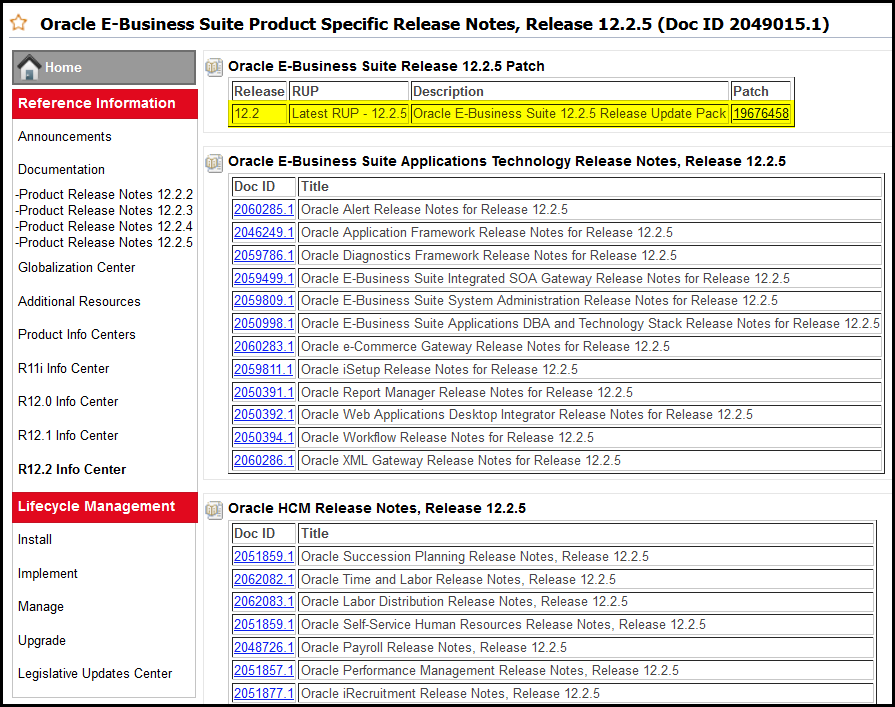Click 'Oracle XML Gateway Release Notes' title
This screenshot has height=707, width=895.
coord(461,460)
